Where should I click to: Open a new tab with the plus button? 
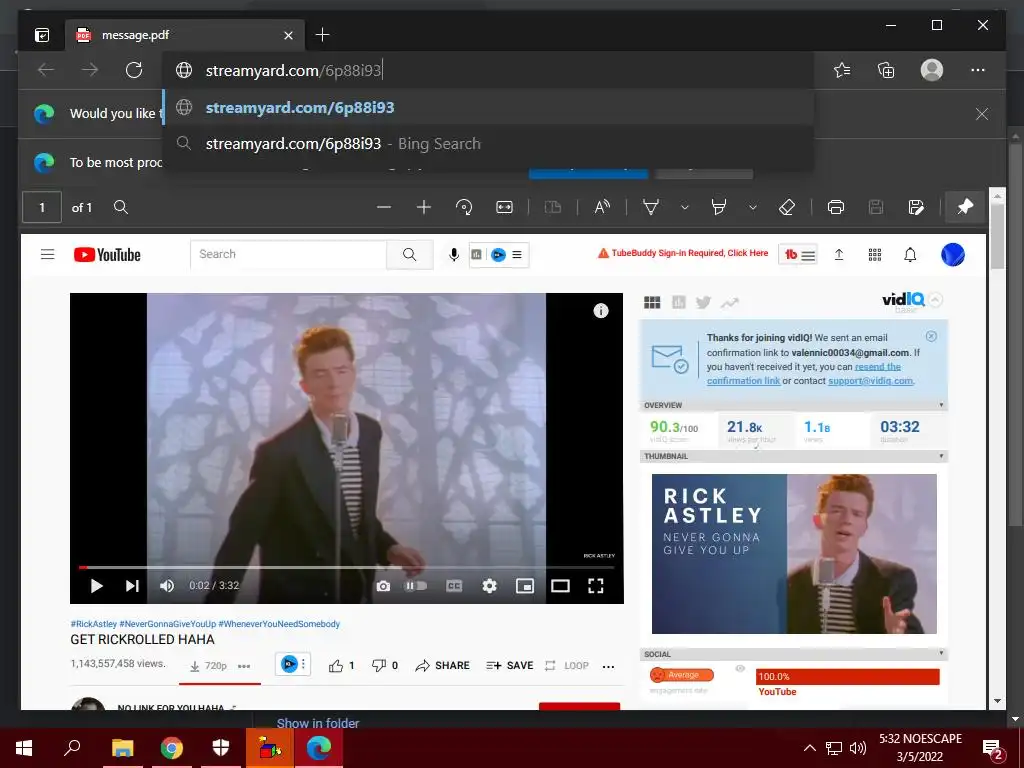point(322,35)
